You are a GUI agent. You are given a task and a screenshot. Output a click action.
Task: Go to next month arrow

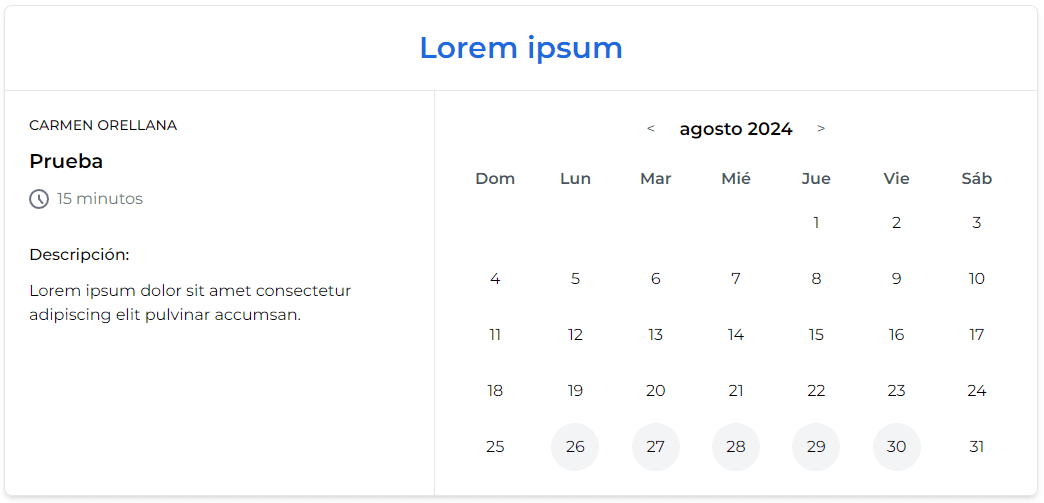821,129
